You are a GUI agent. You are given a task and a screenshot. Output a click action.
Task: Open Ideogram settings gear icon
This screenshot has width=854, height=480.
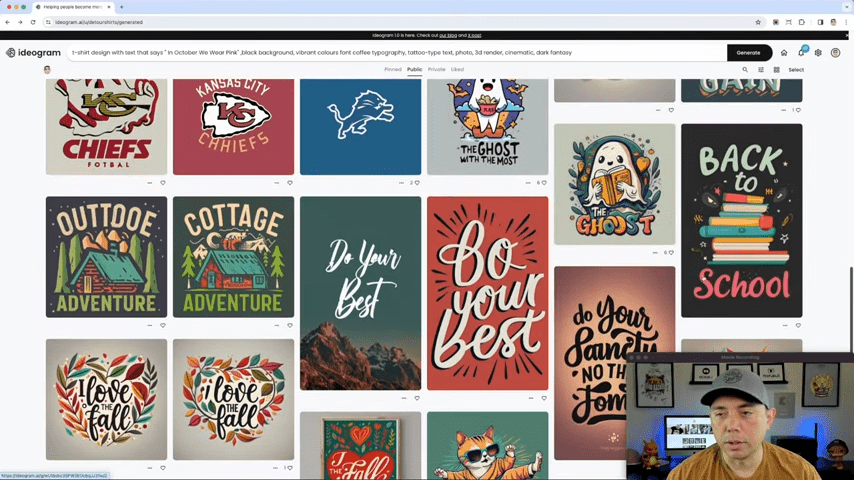pos(818,53)
